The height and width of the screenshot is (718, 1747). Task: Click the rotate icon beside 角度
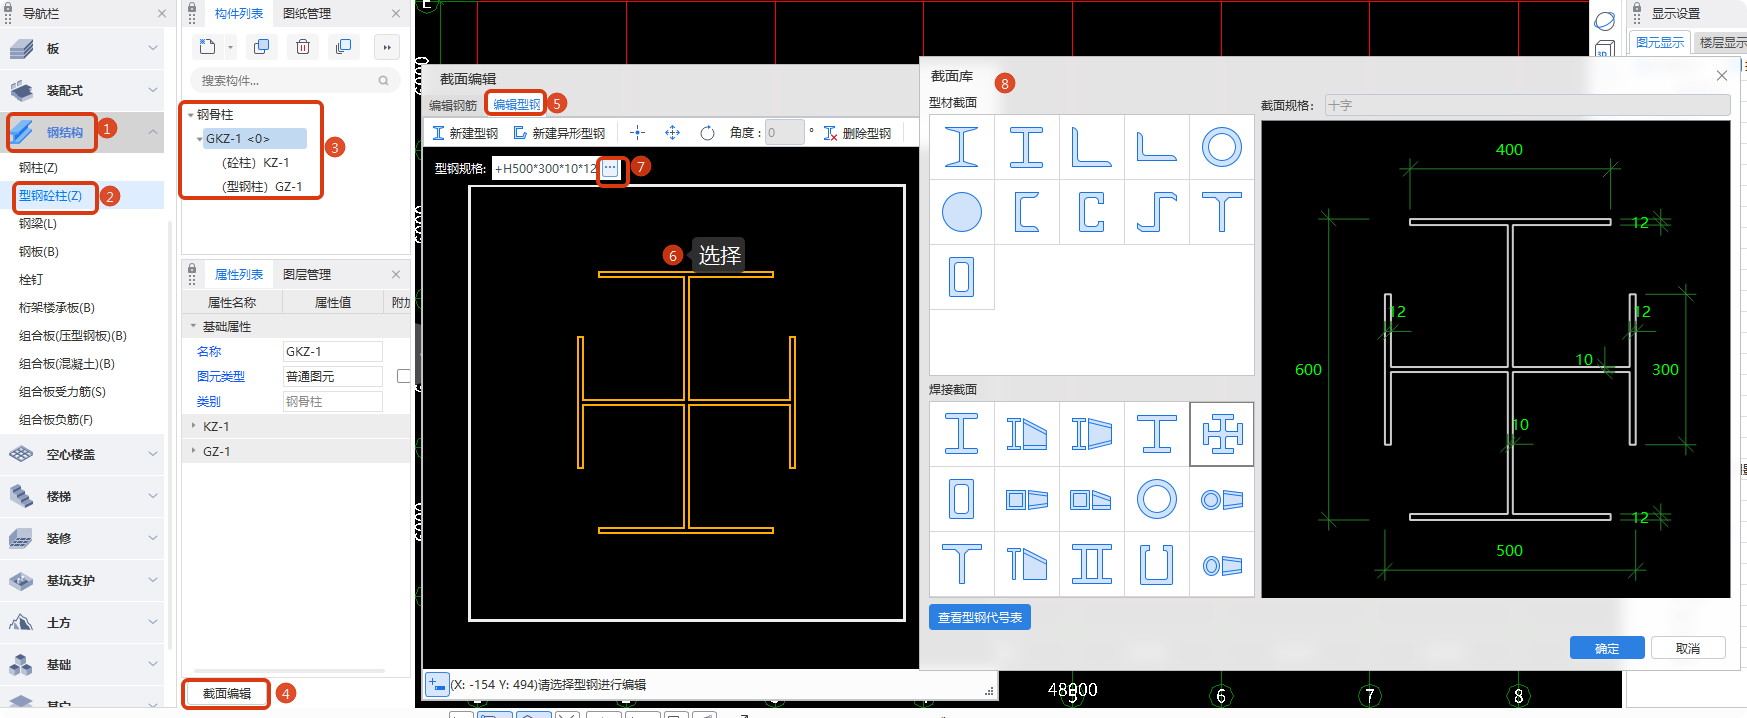(x=707, y=133)
